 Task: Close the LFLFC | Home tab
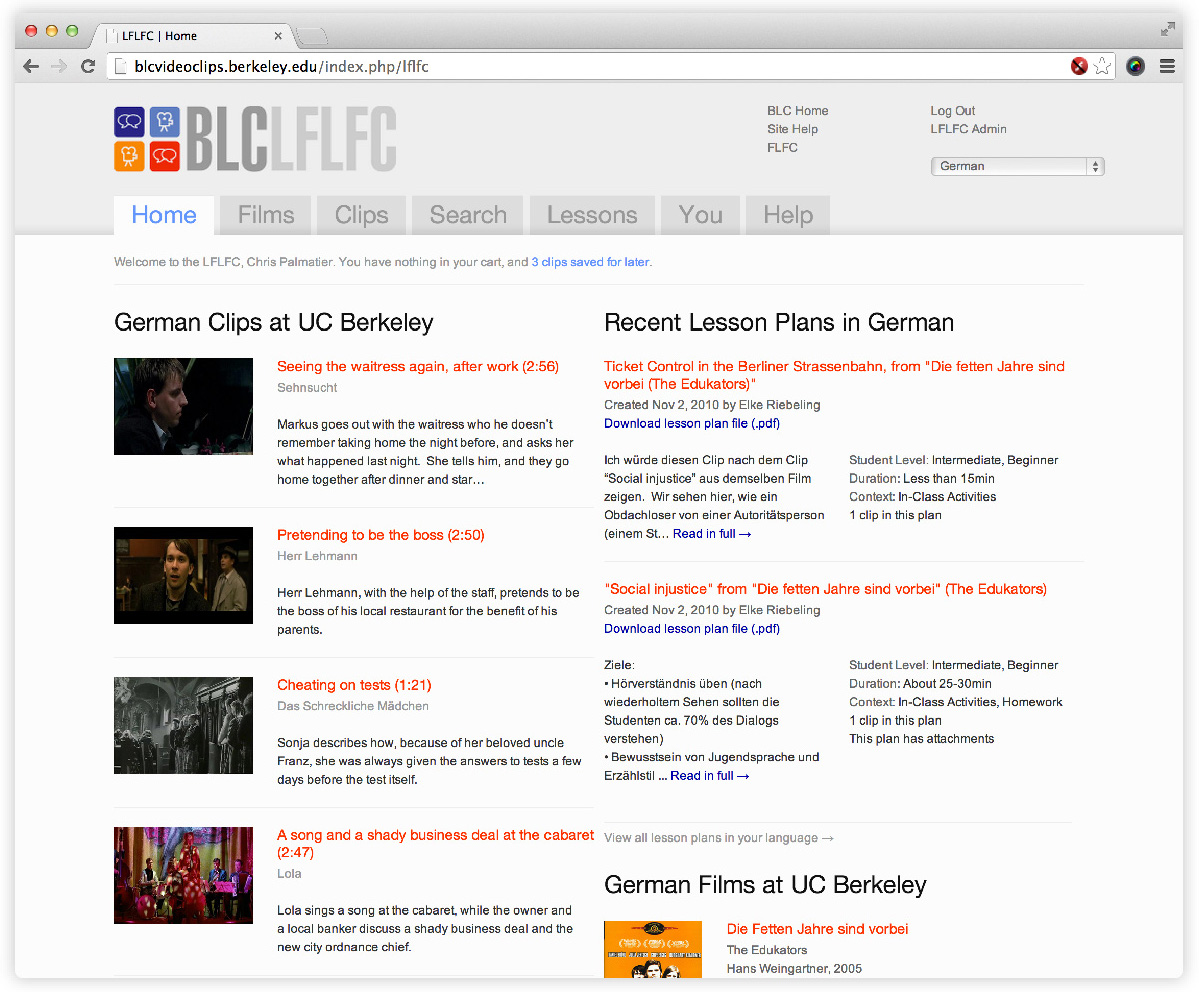278,36
